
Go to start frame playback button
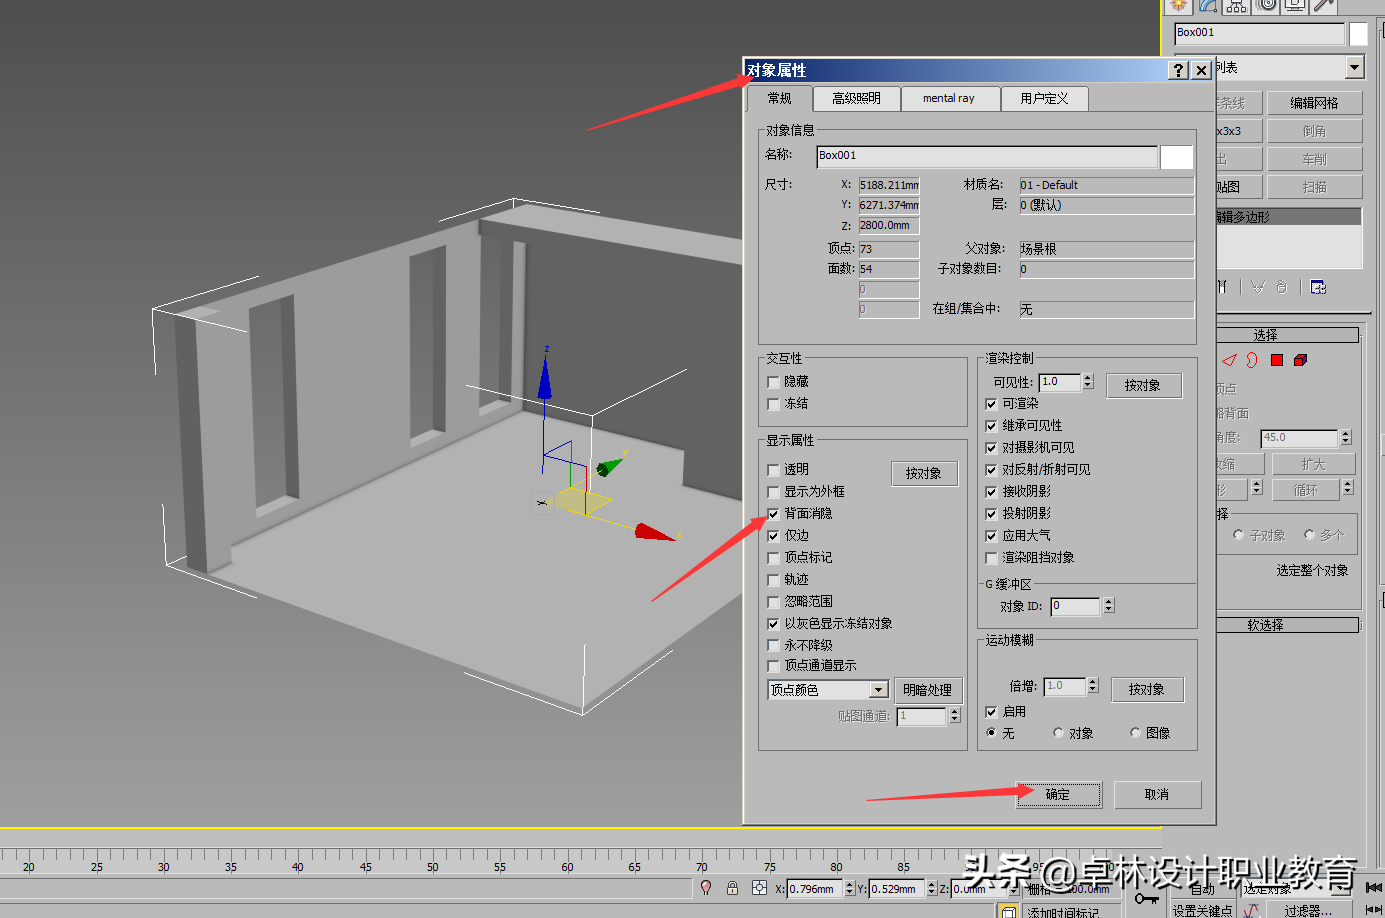[1375, 887]
